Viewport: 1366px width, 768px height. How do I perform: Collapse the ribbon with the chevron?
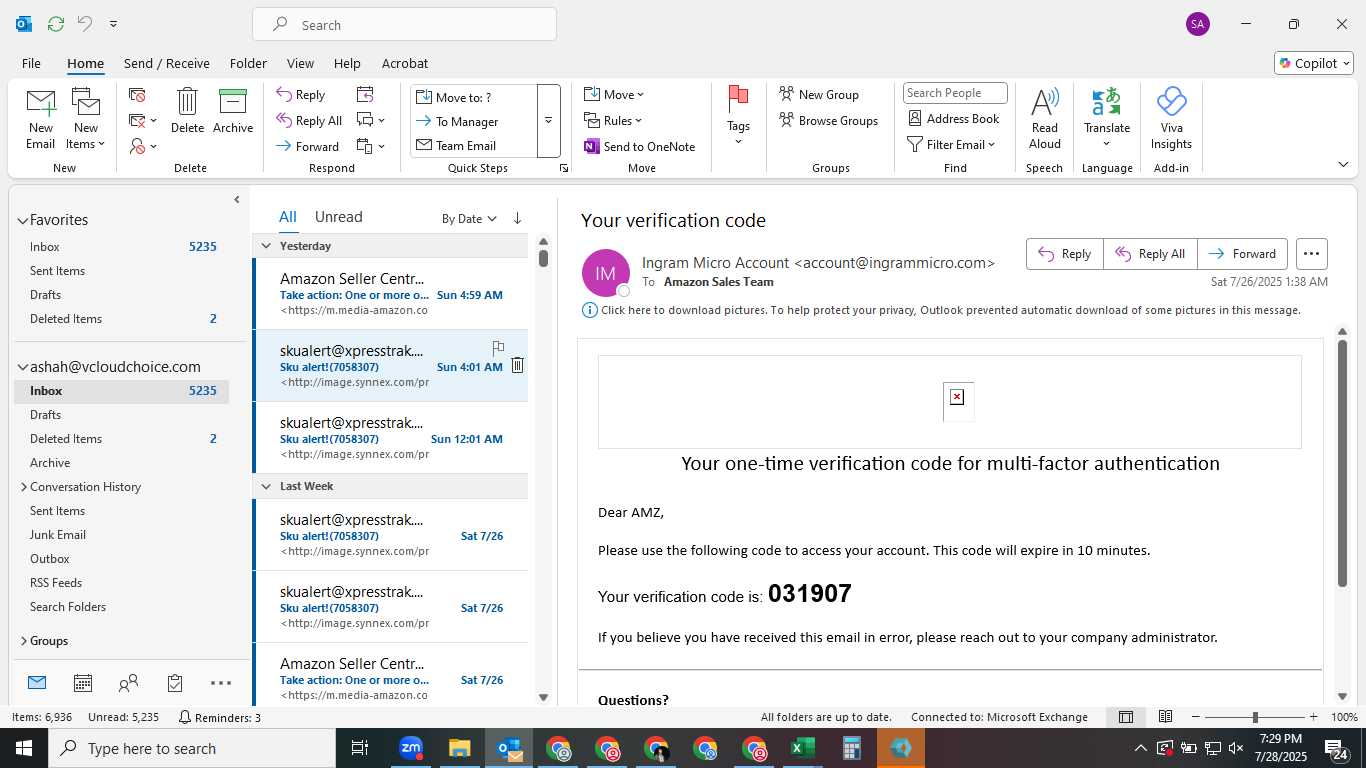[1343, 164]
